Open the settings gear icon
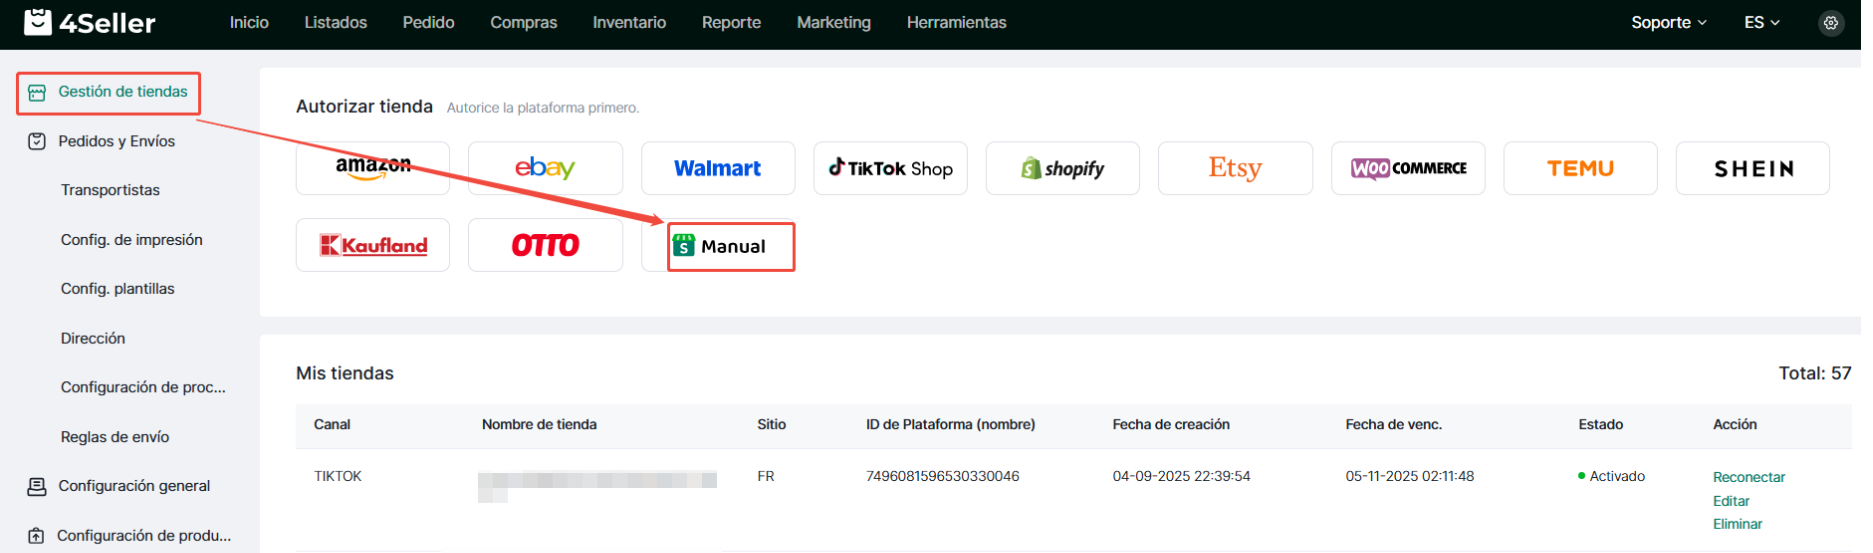 [1830, 22]
